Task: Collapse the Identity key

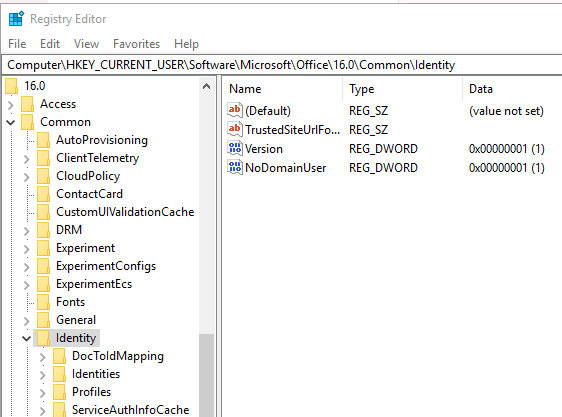Action: pos(27,338)
